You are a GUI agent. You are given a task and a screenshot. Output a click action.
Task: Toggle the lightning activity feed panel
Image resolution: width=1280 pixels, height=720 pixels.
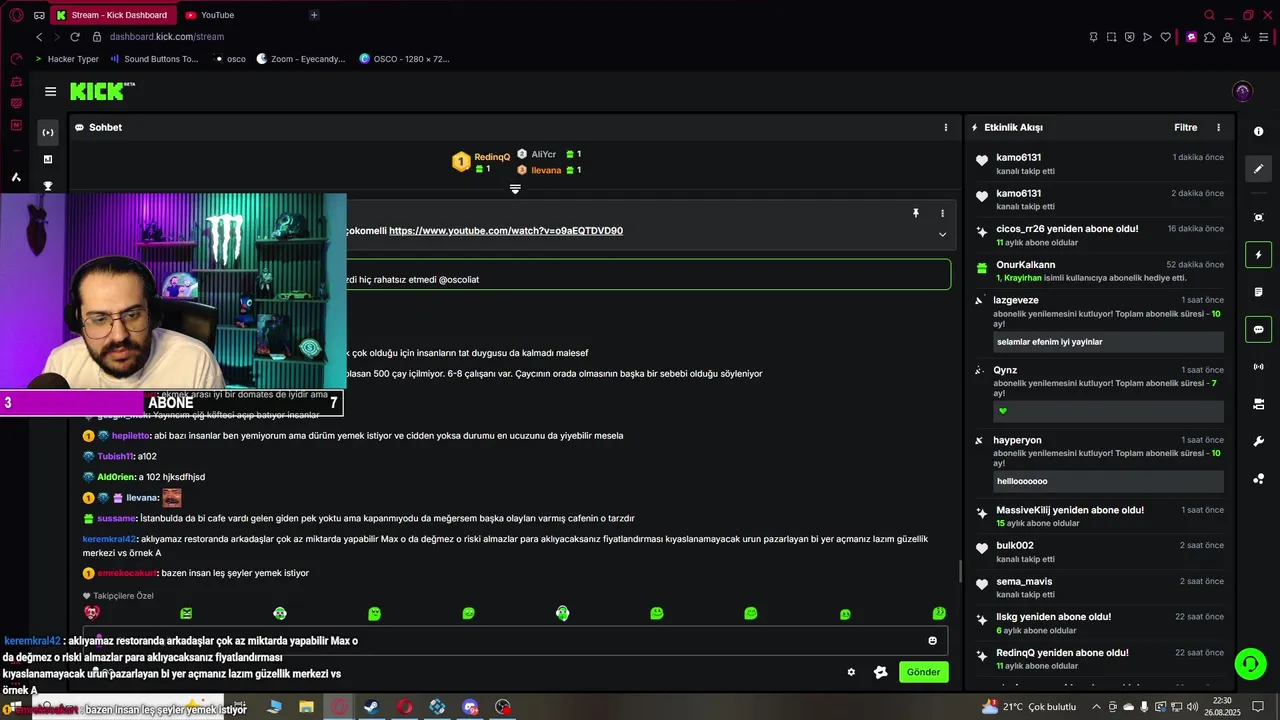[1258, 255]
